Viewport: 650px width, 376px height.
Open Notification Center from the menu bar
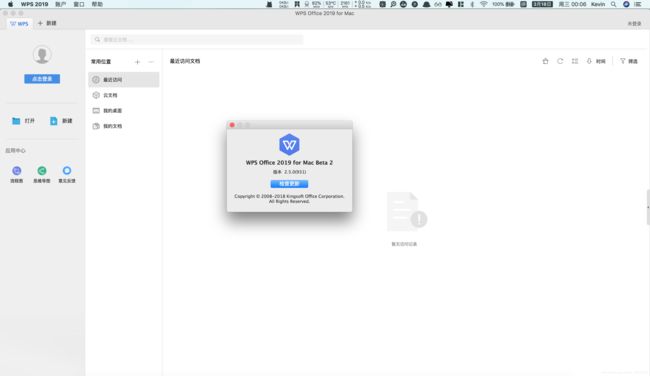point(638,4)
